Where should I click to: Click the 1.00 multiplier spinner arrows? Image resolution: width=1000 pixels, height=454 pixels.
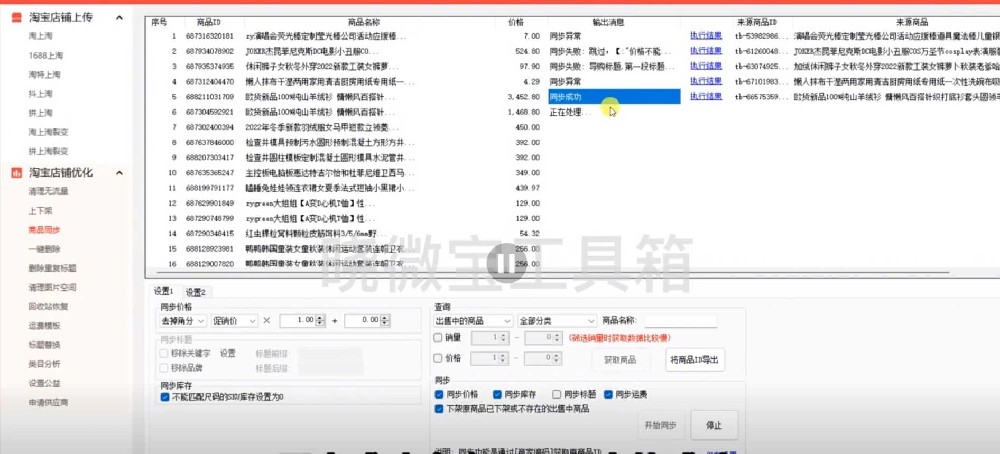(x=321, y=321)
